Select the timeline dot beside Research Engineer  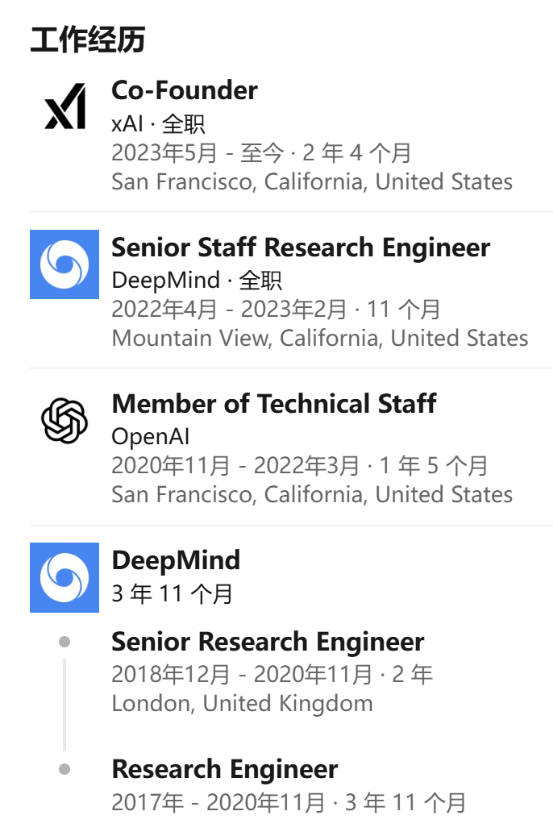(x=64, y=769)
